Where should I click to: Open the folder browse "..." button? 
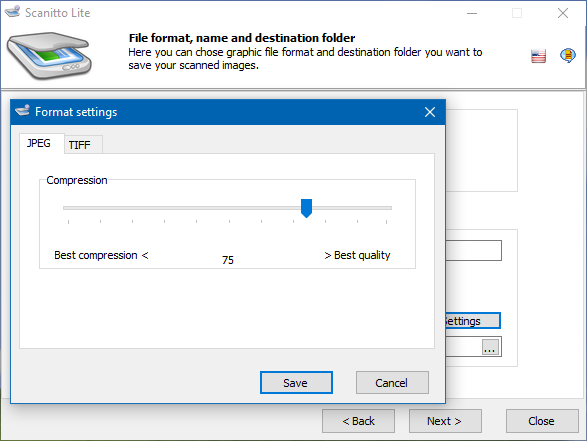tap(490, 347)
